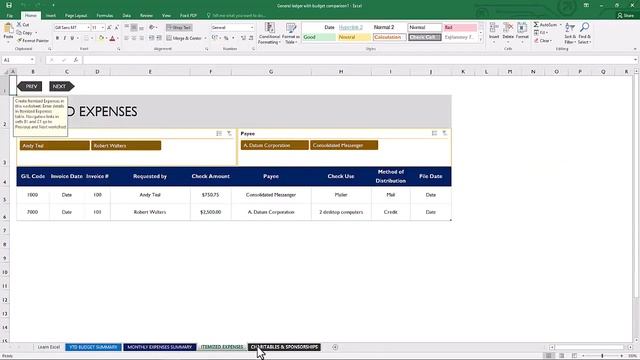The height and width of the screenshot is (360, 640).
Task: Switch to the Formulas tab
Action: pyautogui.click(x=105, y=16)
